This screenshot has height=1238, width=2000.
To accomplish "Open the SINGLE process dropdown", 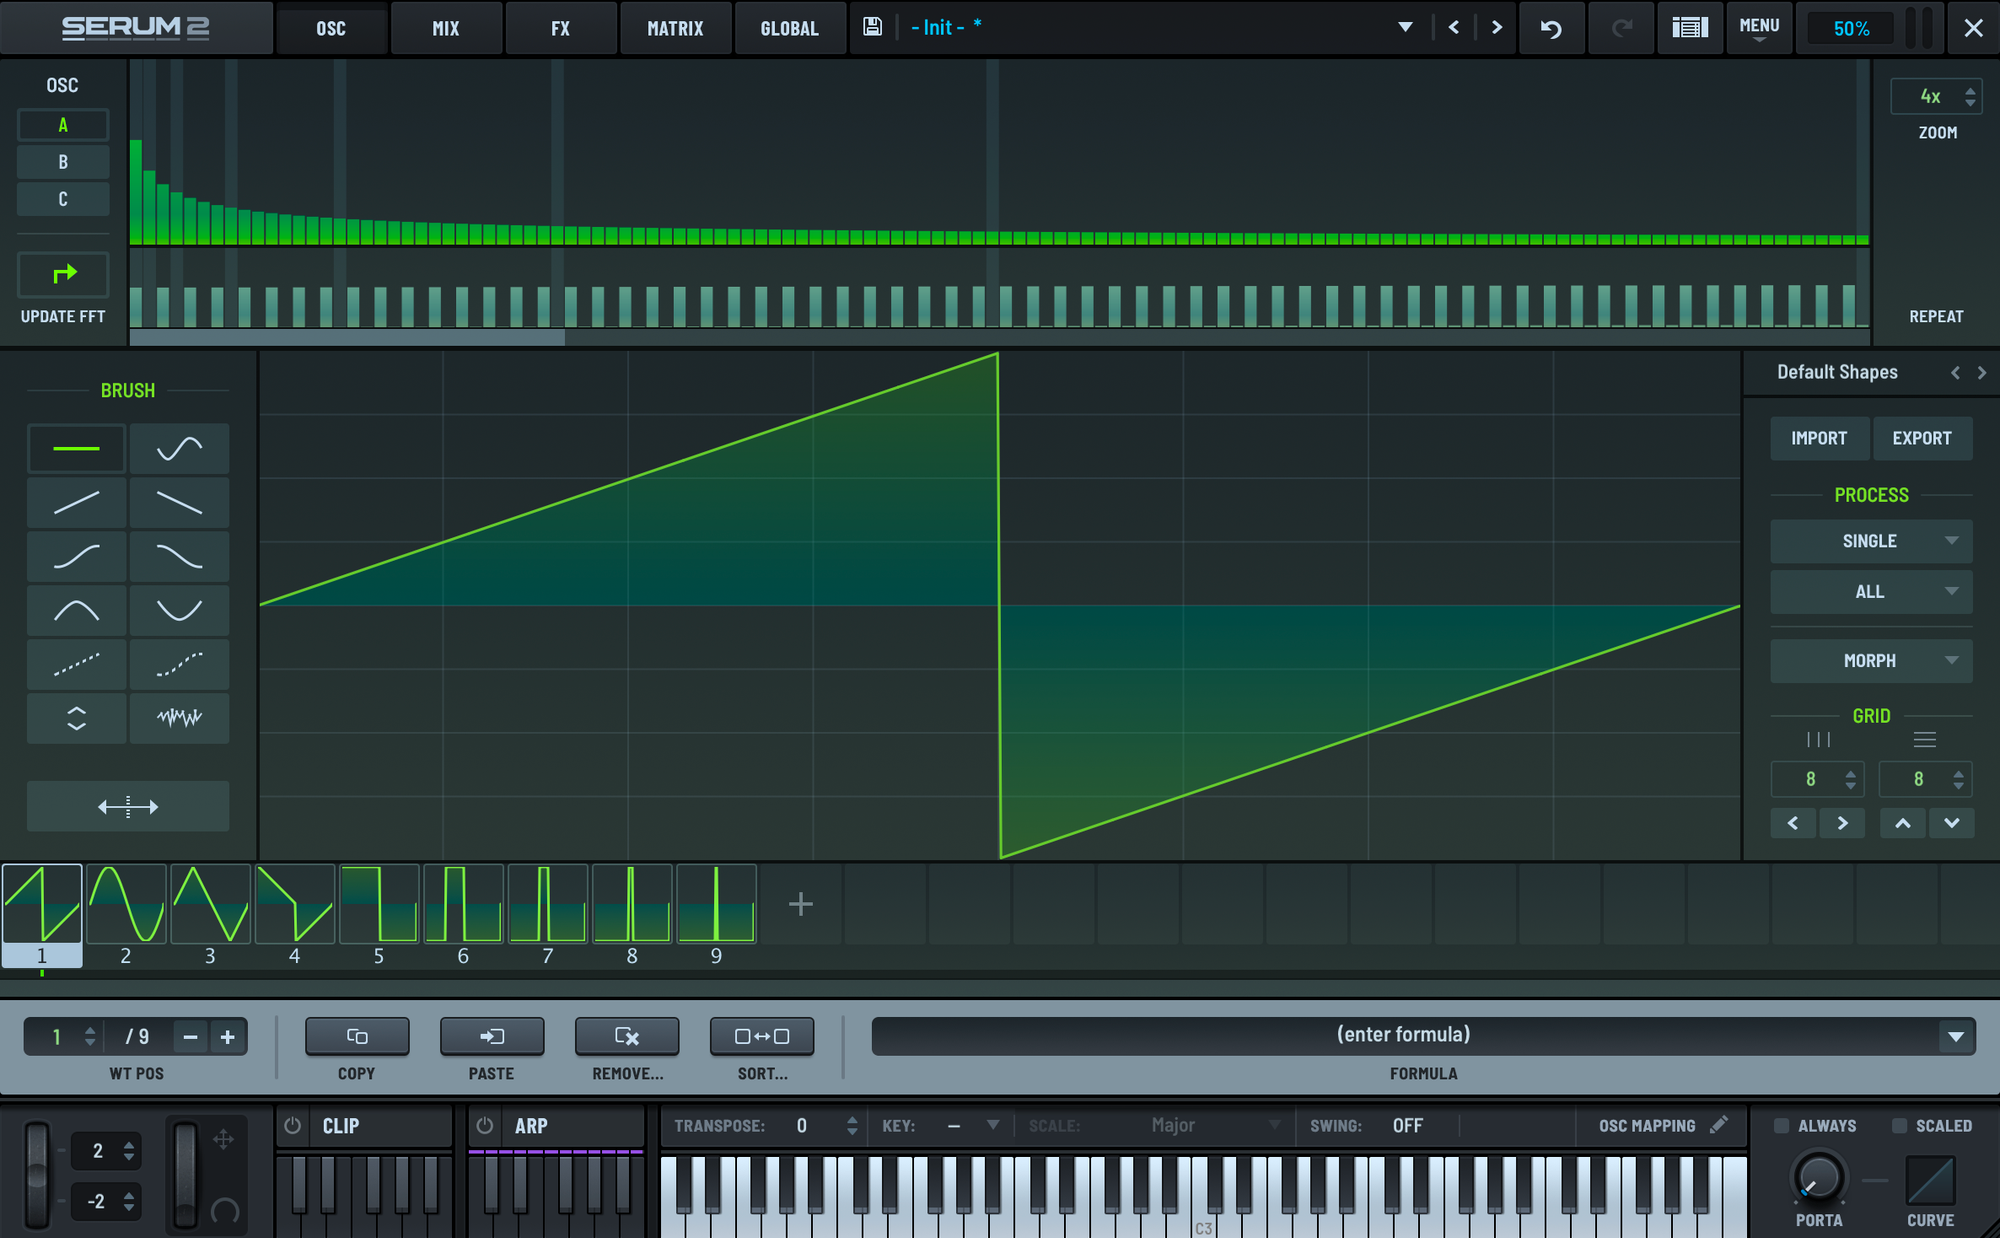I will coord(1871,541).
